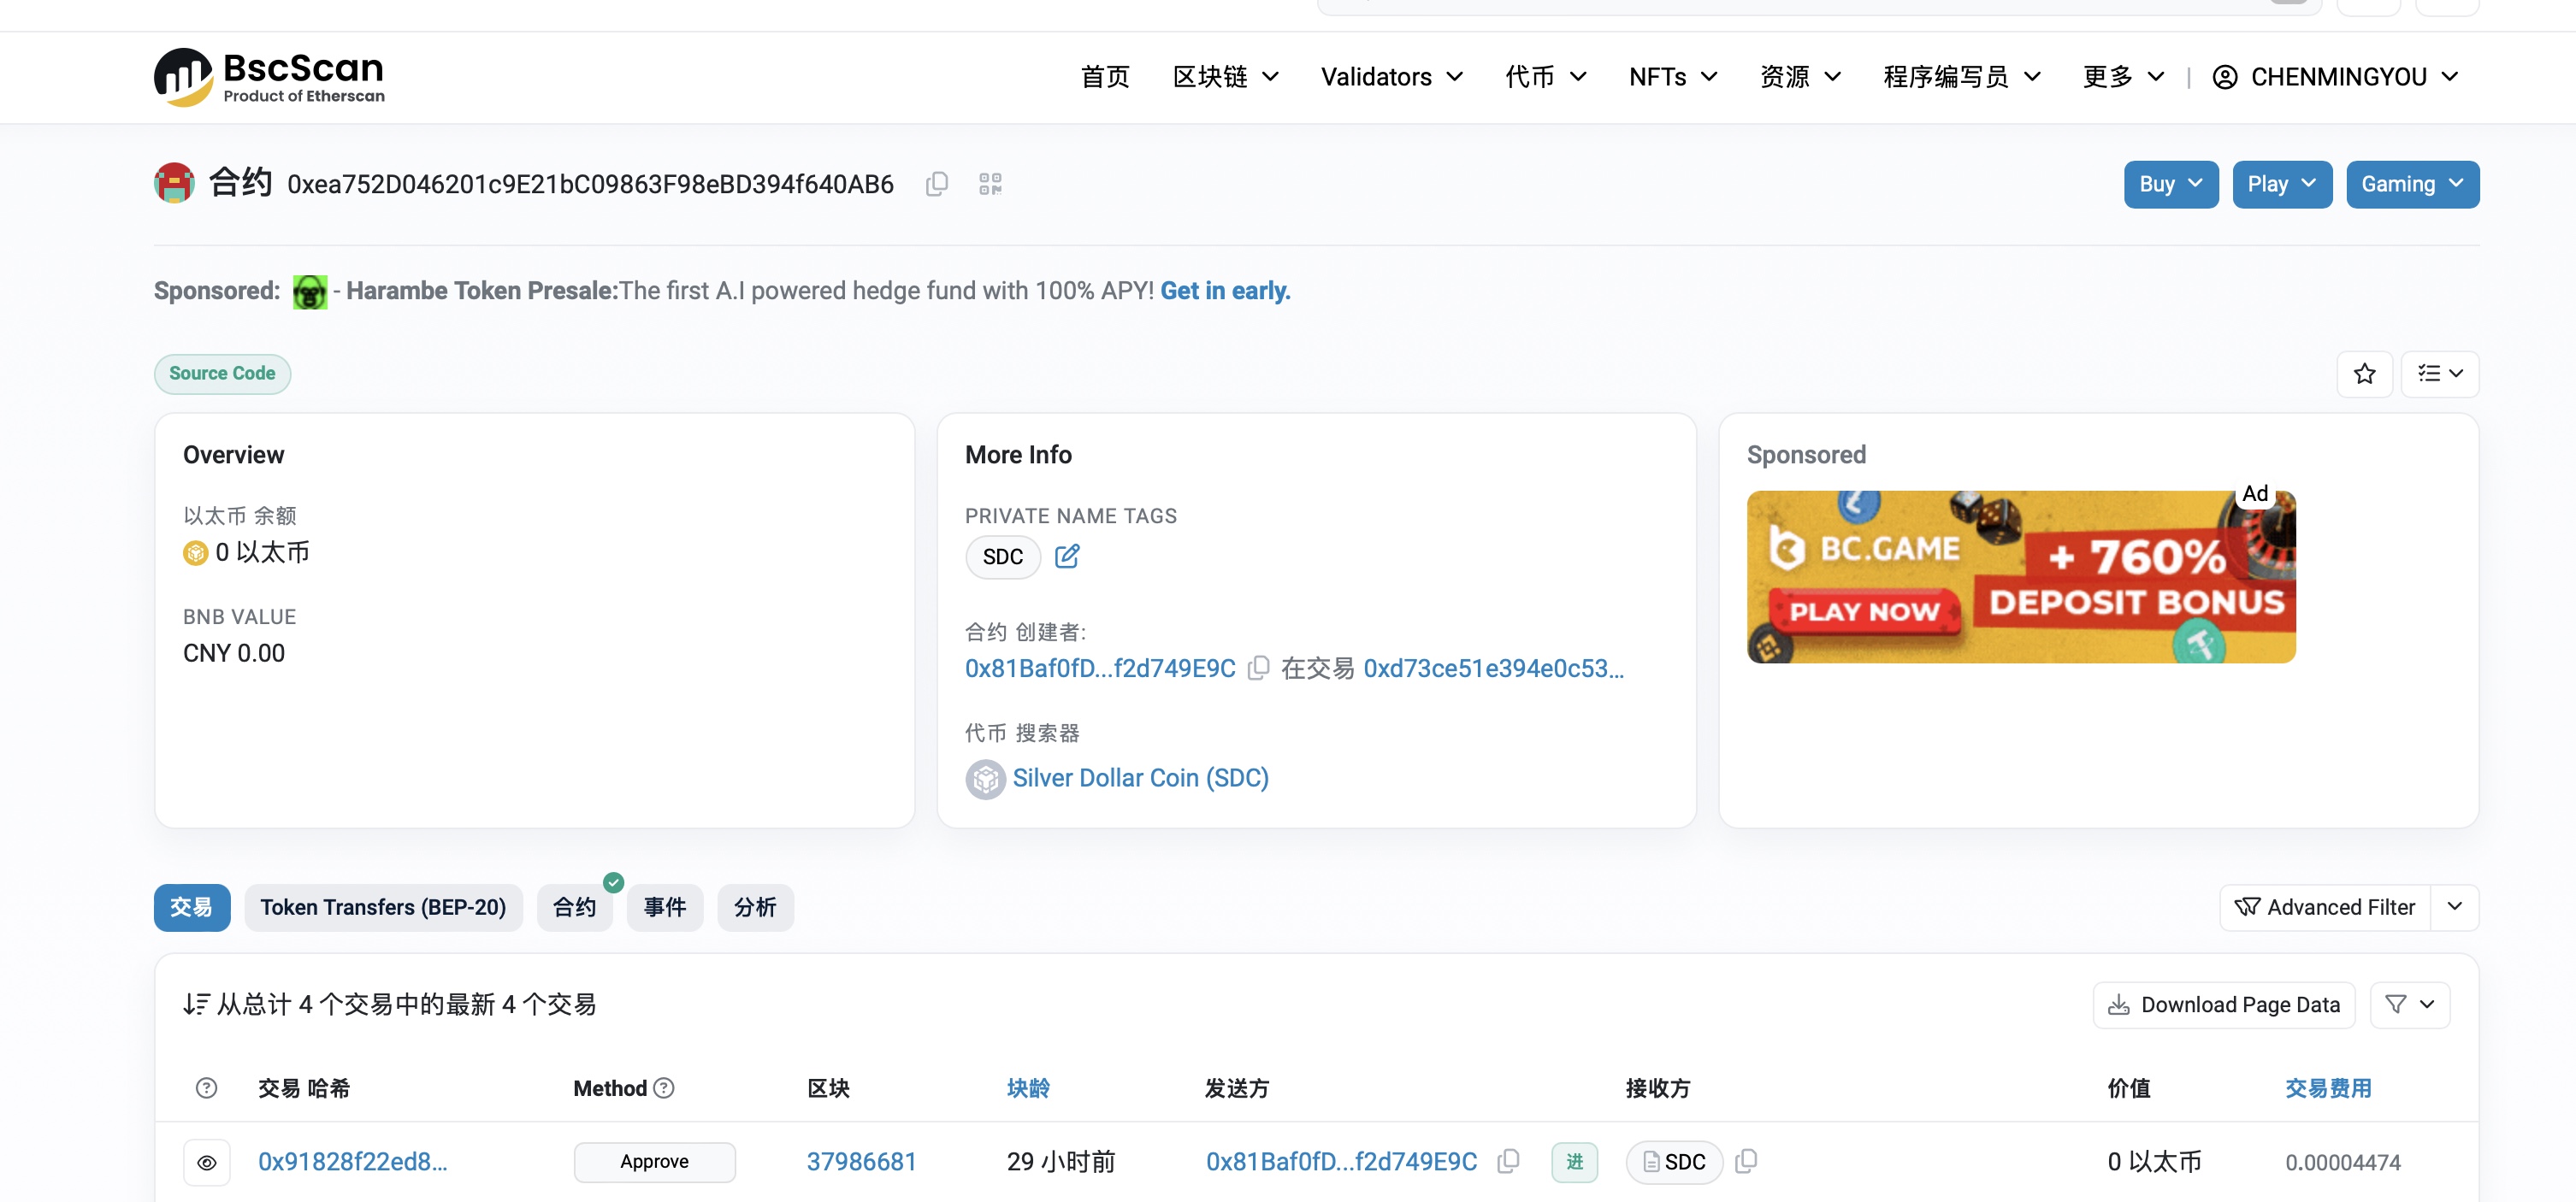Screen dimensions: 2576x1202
Task: Toggle the 交易费用 fee column header
Action: click(2327, 1088)
